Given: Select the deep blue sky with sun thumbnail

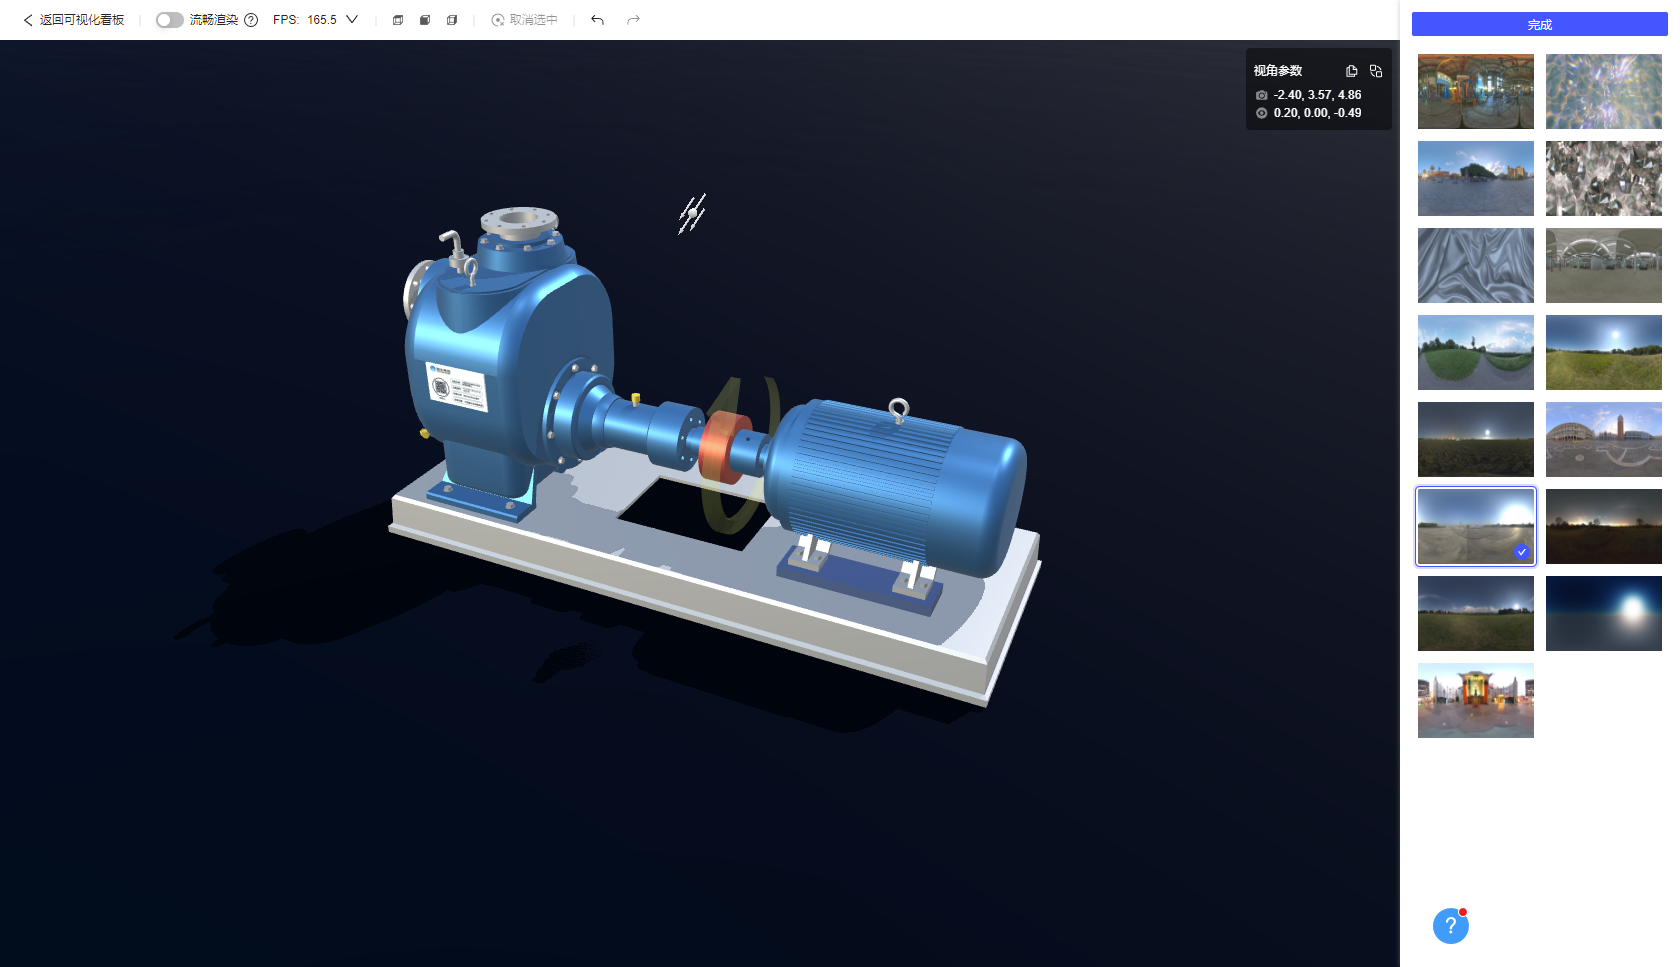Looking at the screenshot, I should click(x=1604, y=613).
